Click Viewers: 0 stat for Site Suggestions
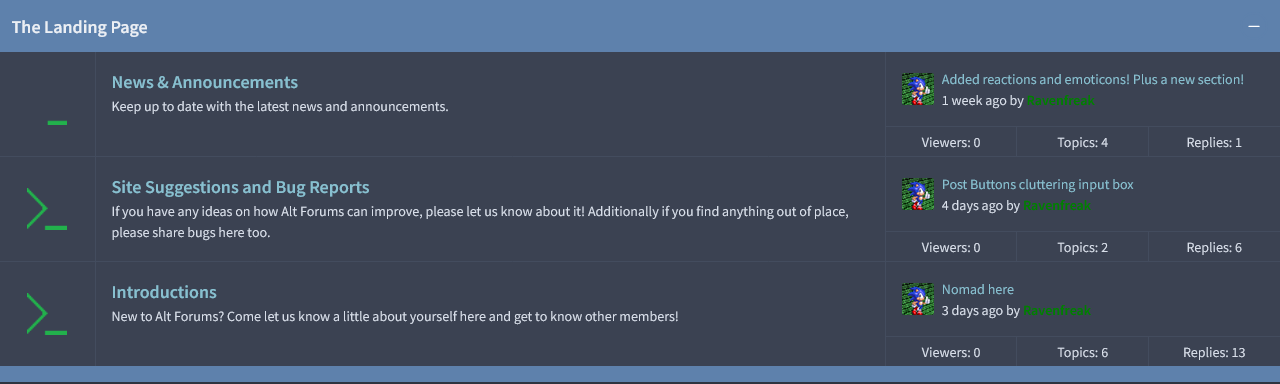This screenshot has width=1280, height=384. (951, 247)
